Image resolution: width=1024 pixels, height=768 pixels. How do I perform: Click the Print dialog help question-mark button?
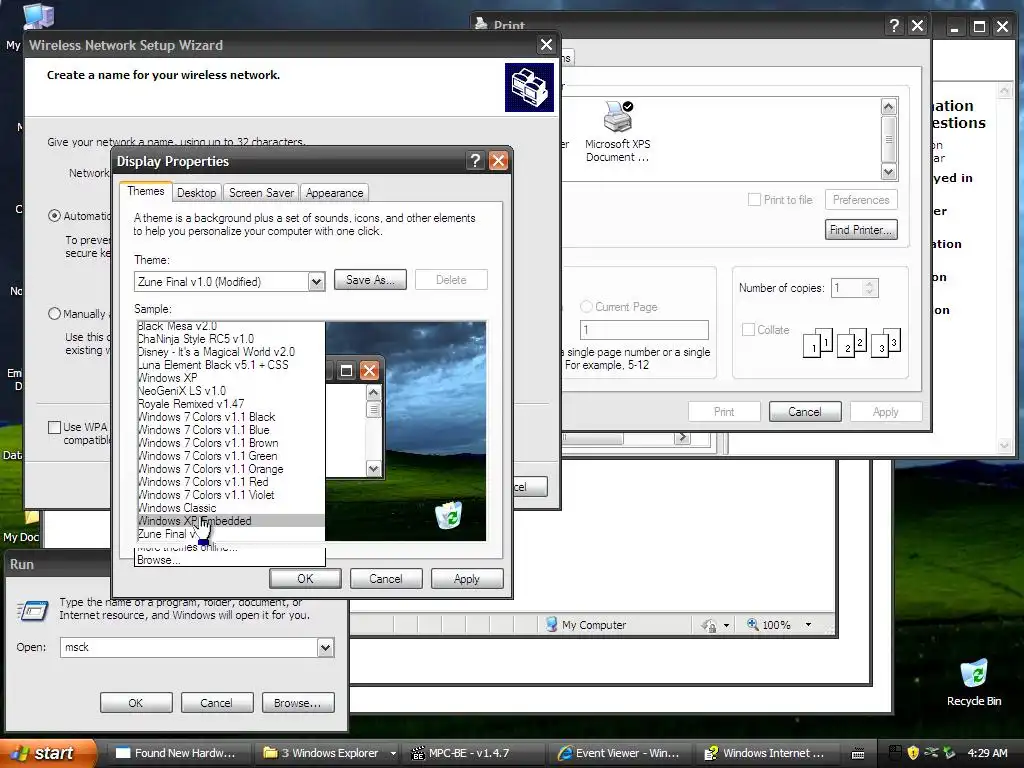(894, 26)
